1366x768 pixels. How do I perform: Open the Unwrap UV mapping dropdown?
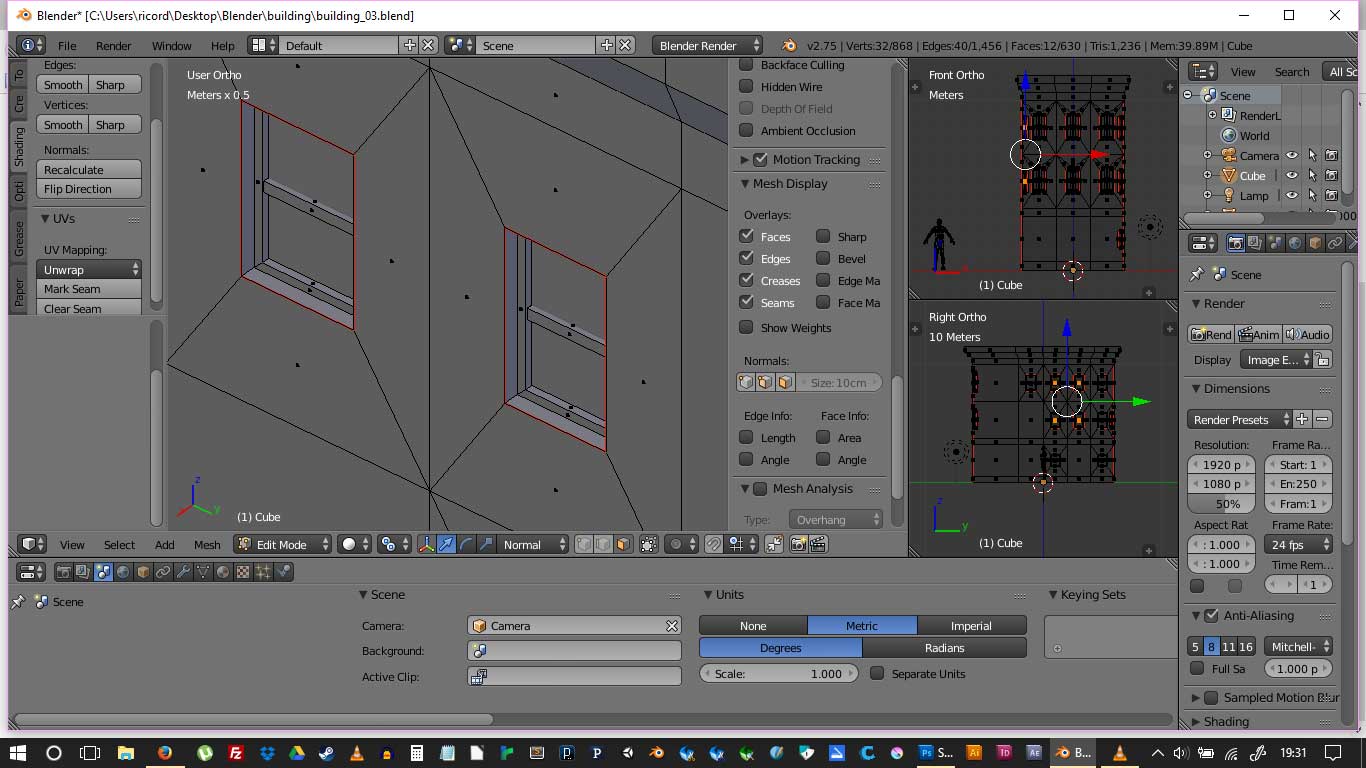[x=90, y=270]
